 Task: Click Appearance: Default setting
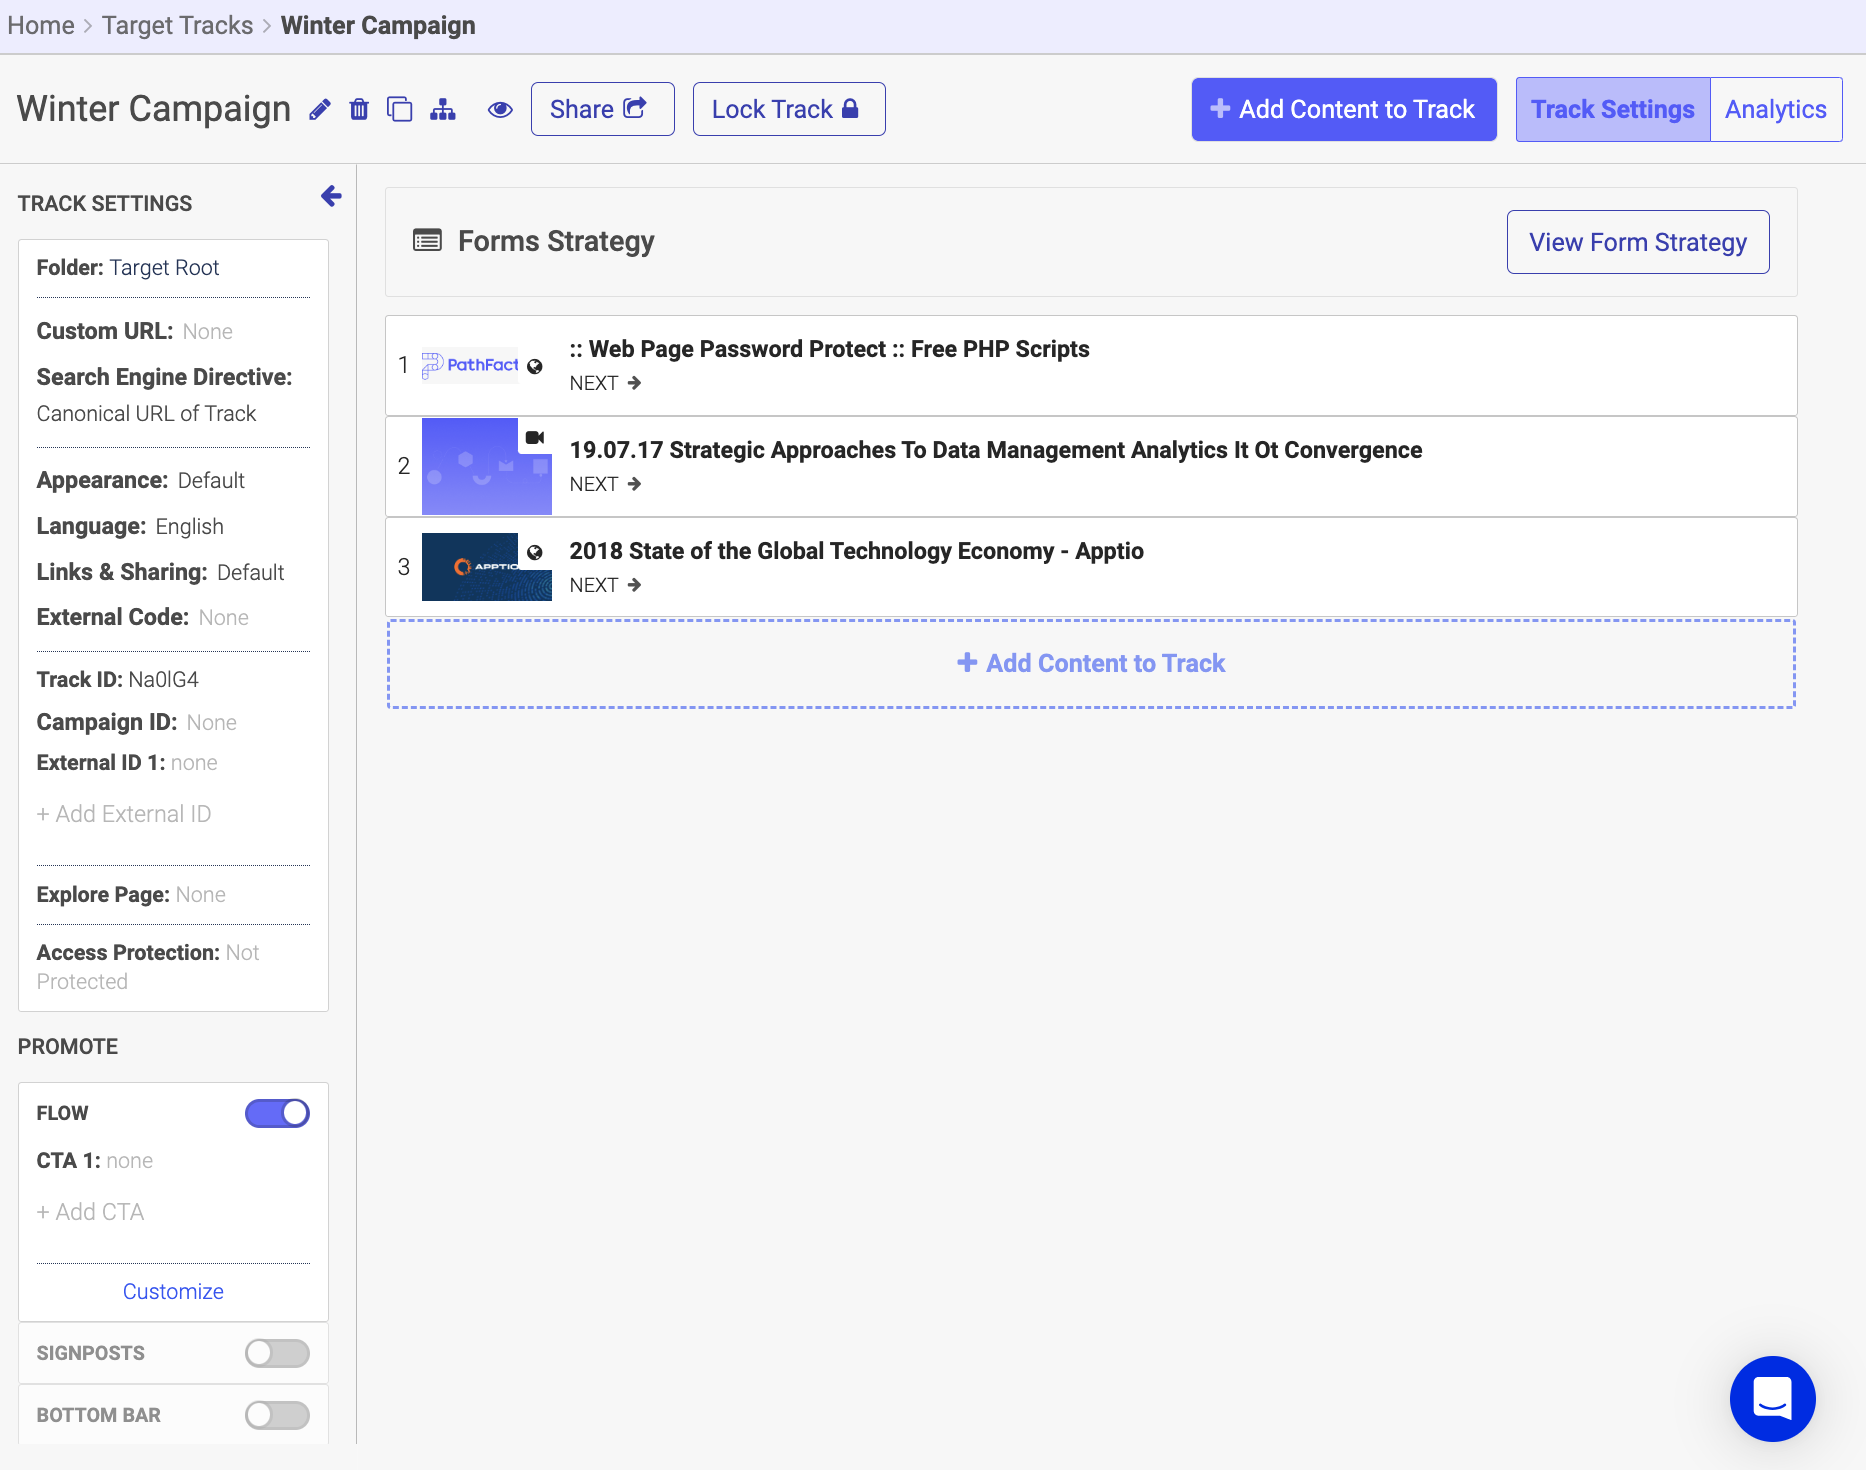coord(140,480)
